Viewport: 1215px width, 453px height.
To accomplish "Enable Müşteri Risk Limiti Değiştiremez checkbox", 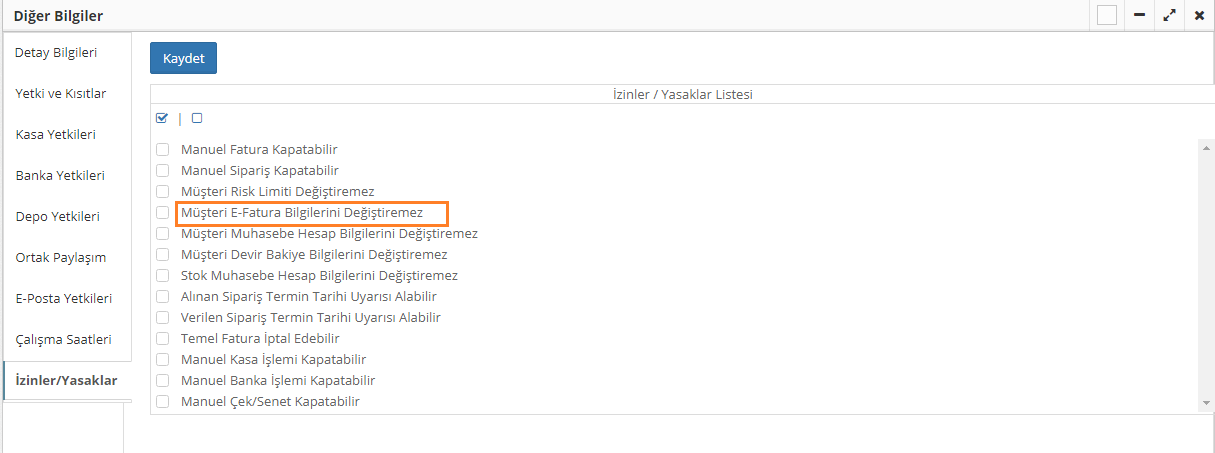I will pyautogui.click(x=162, y=192).
